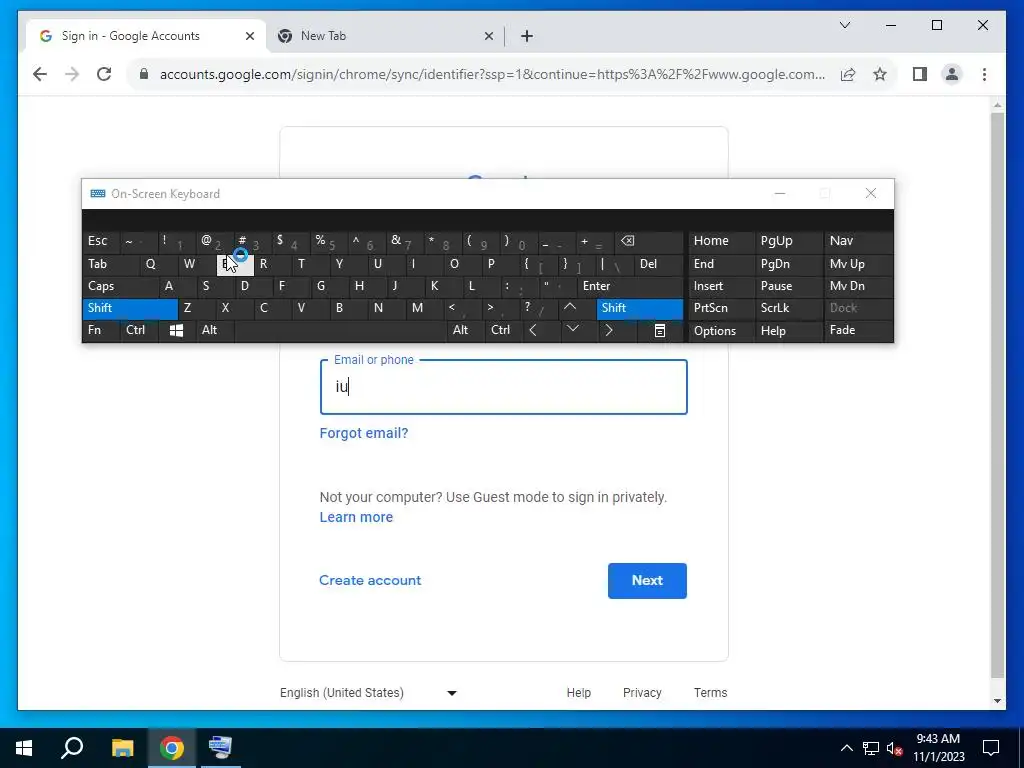
Task: Toggle the right Ctrl key on keyboard
Action: click(503, 330)
